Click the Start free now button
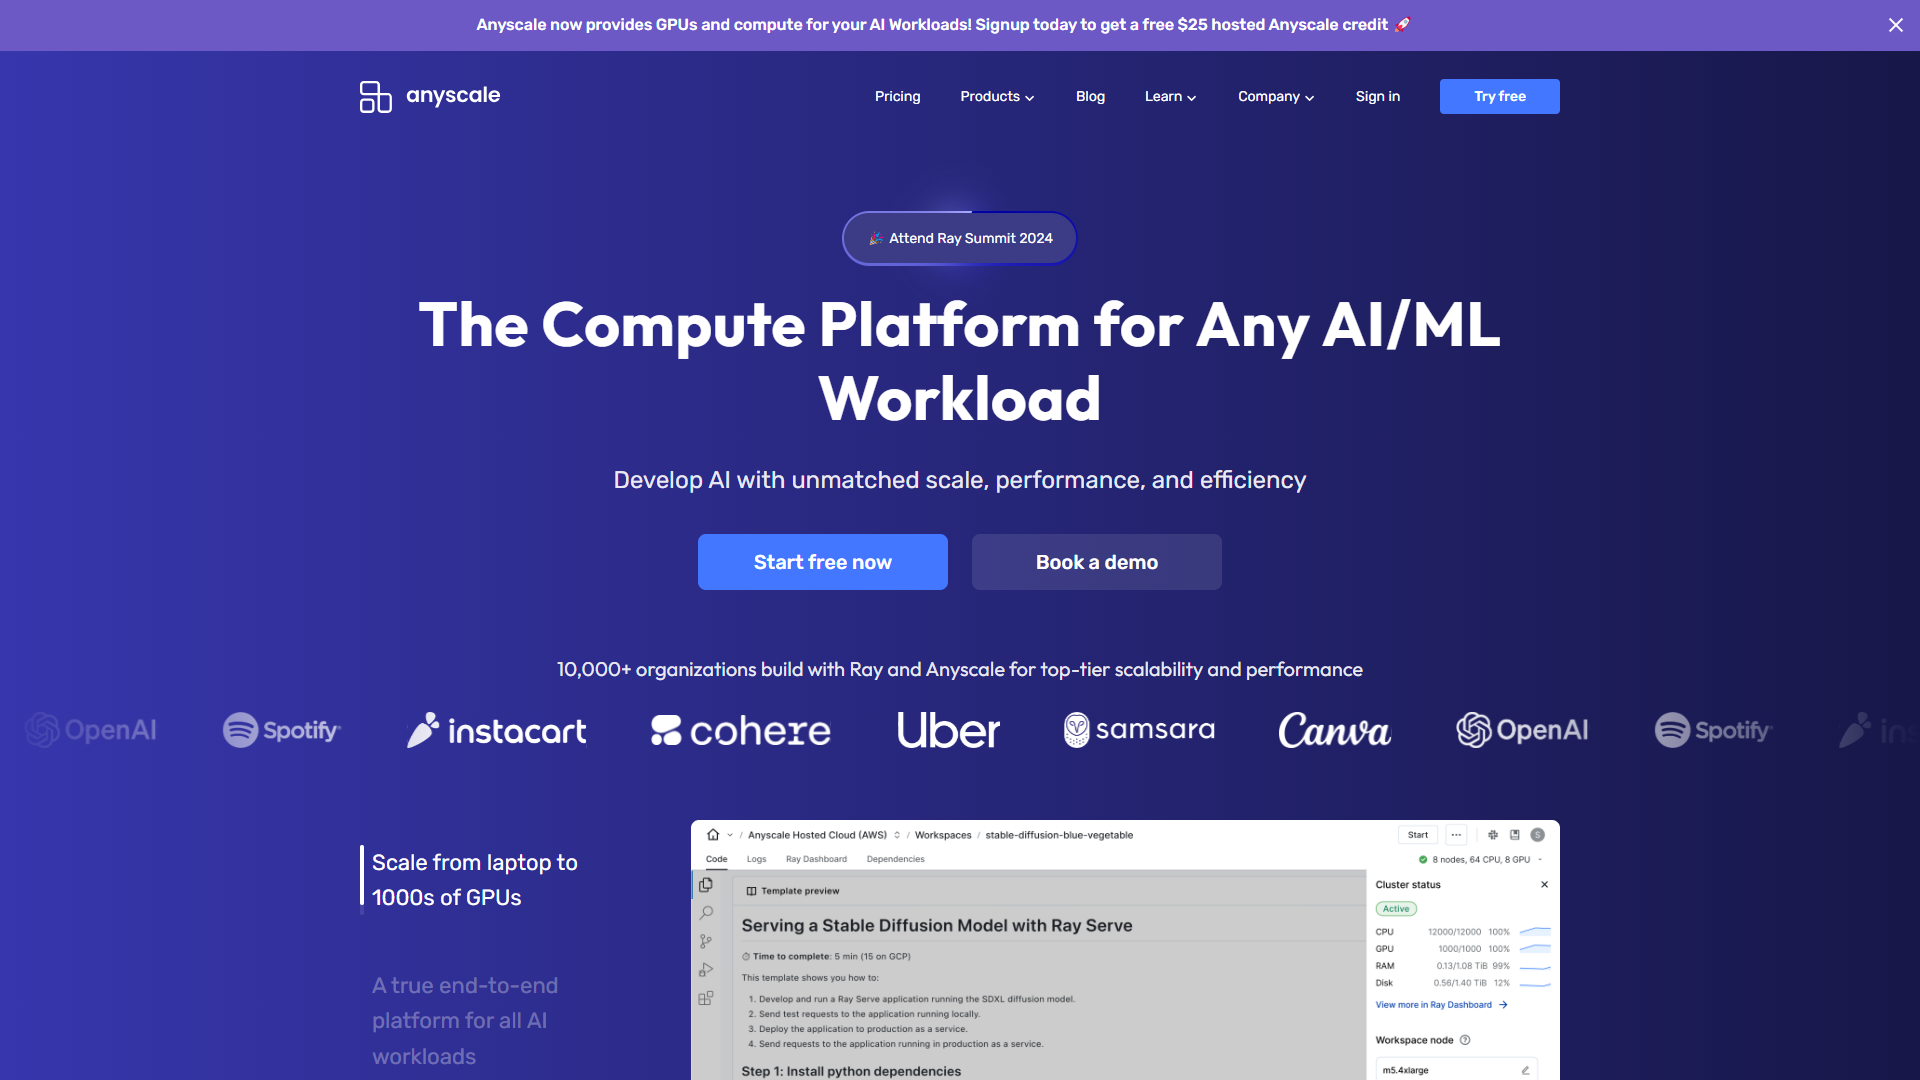Screen dimensions: 1920x1080 coord(822,562)
